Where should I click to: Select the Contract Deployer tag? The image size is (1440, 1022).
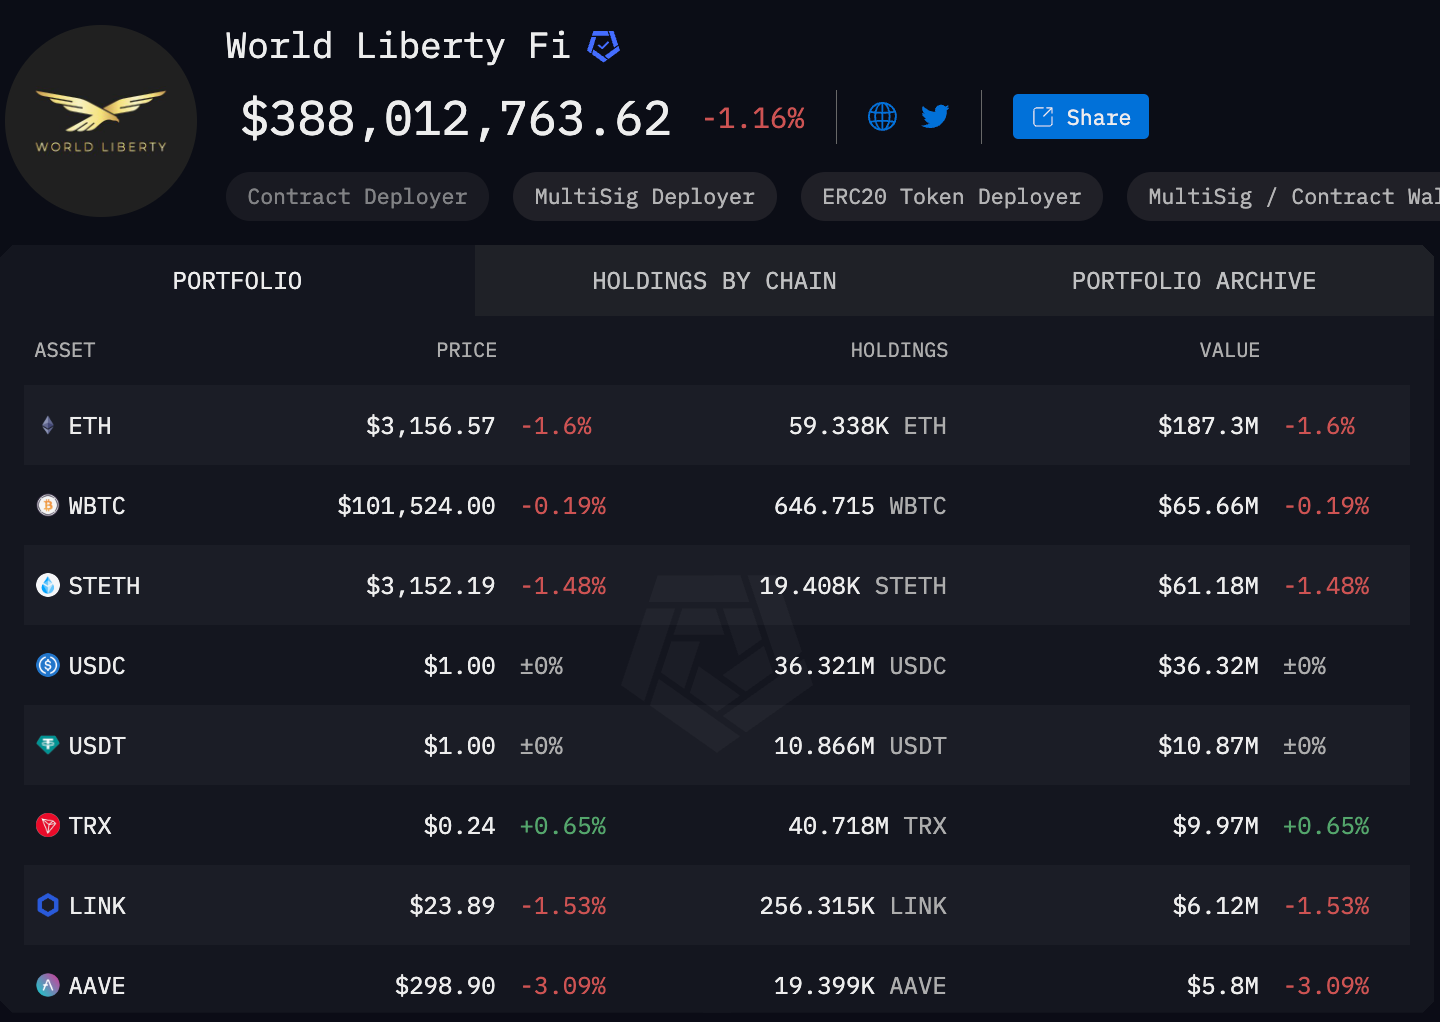coord(357,197)
